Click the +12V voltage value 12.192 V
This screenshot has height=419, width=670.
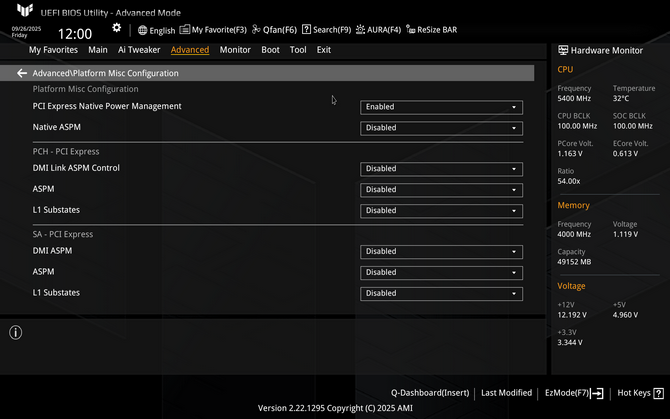pyautogui.click(x=572, y=315)
